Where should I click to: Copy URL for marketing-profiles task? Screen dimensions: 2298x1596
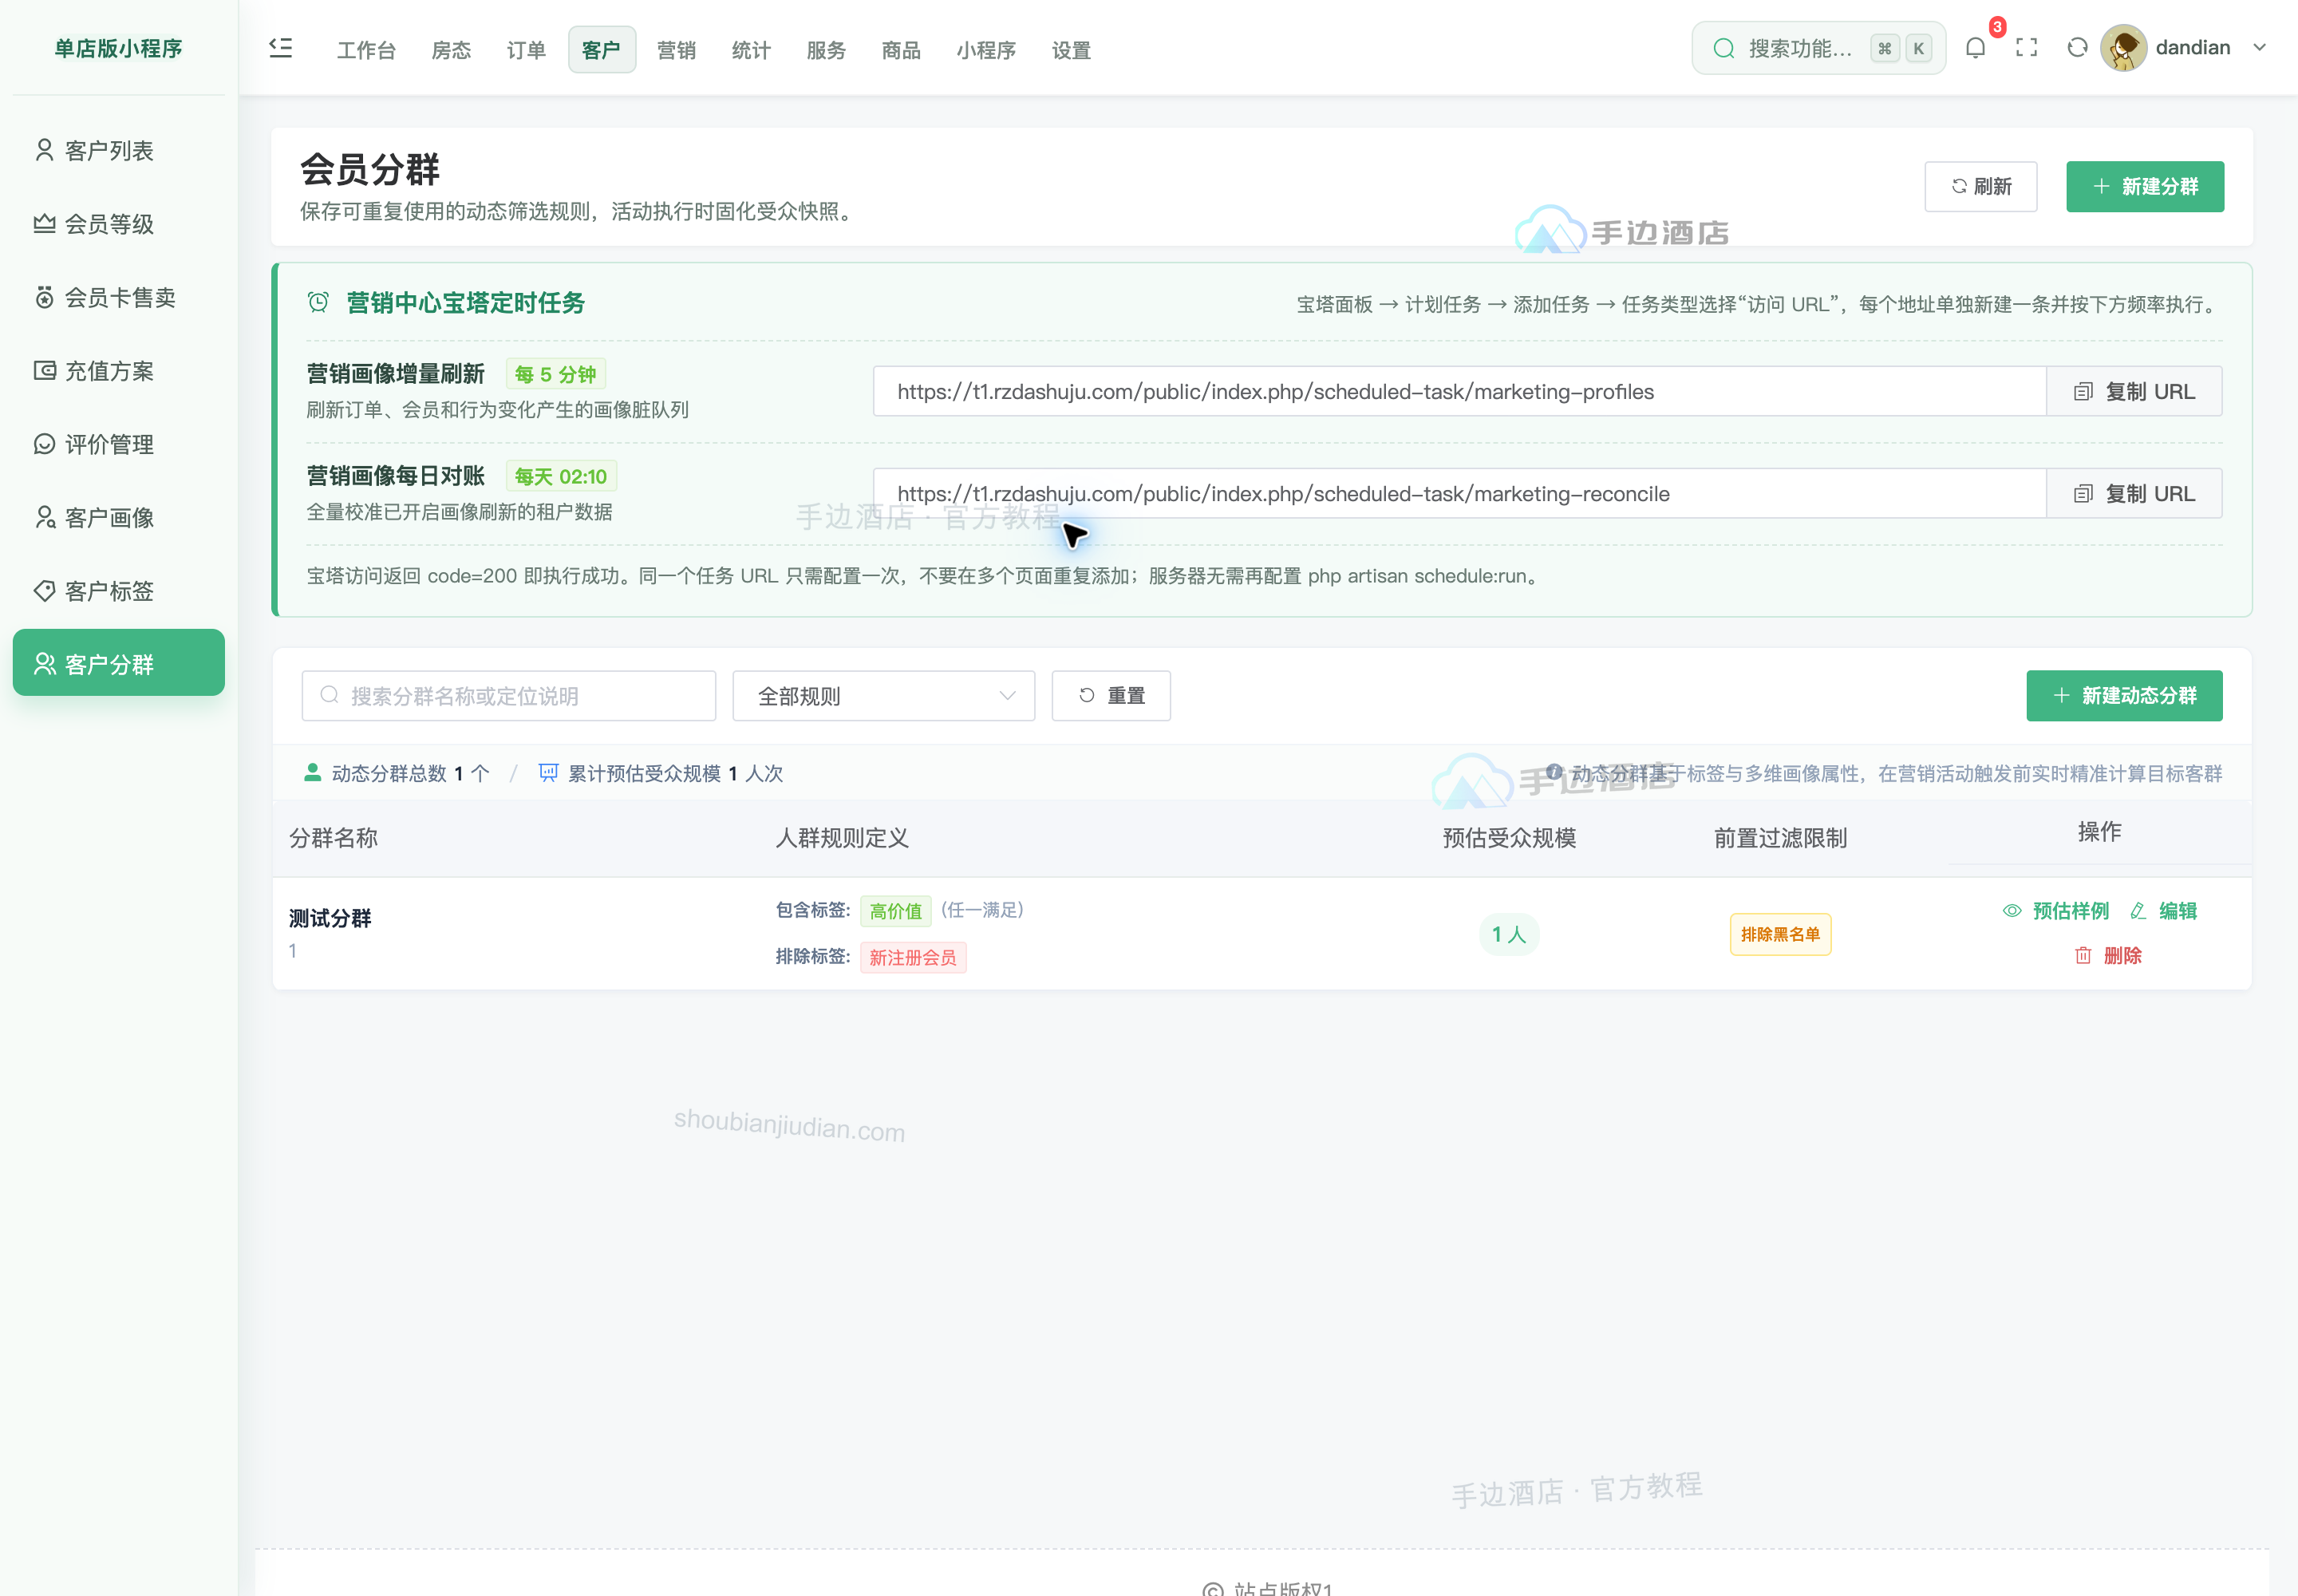pyautogui.click(x=2134, y=391)
